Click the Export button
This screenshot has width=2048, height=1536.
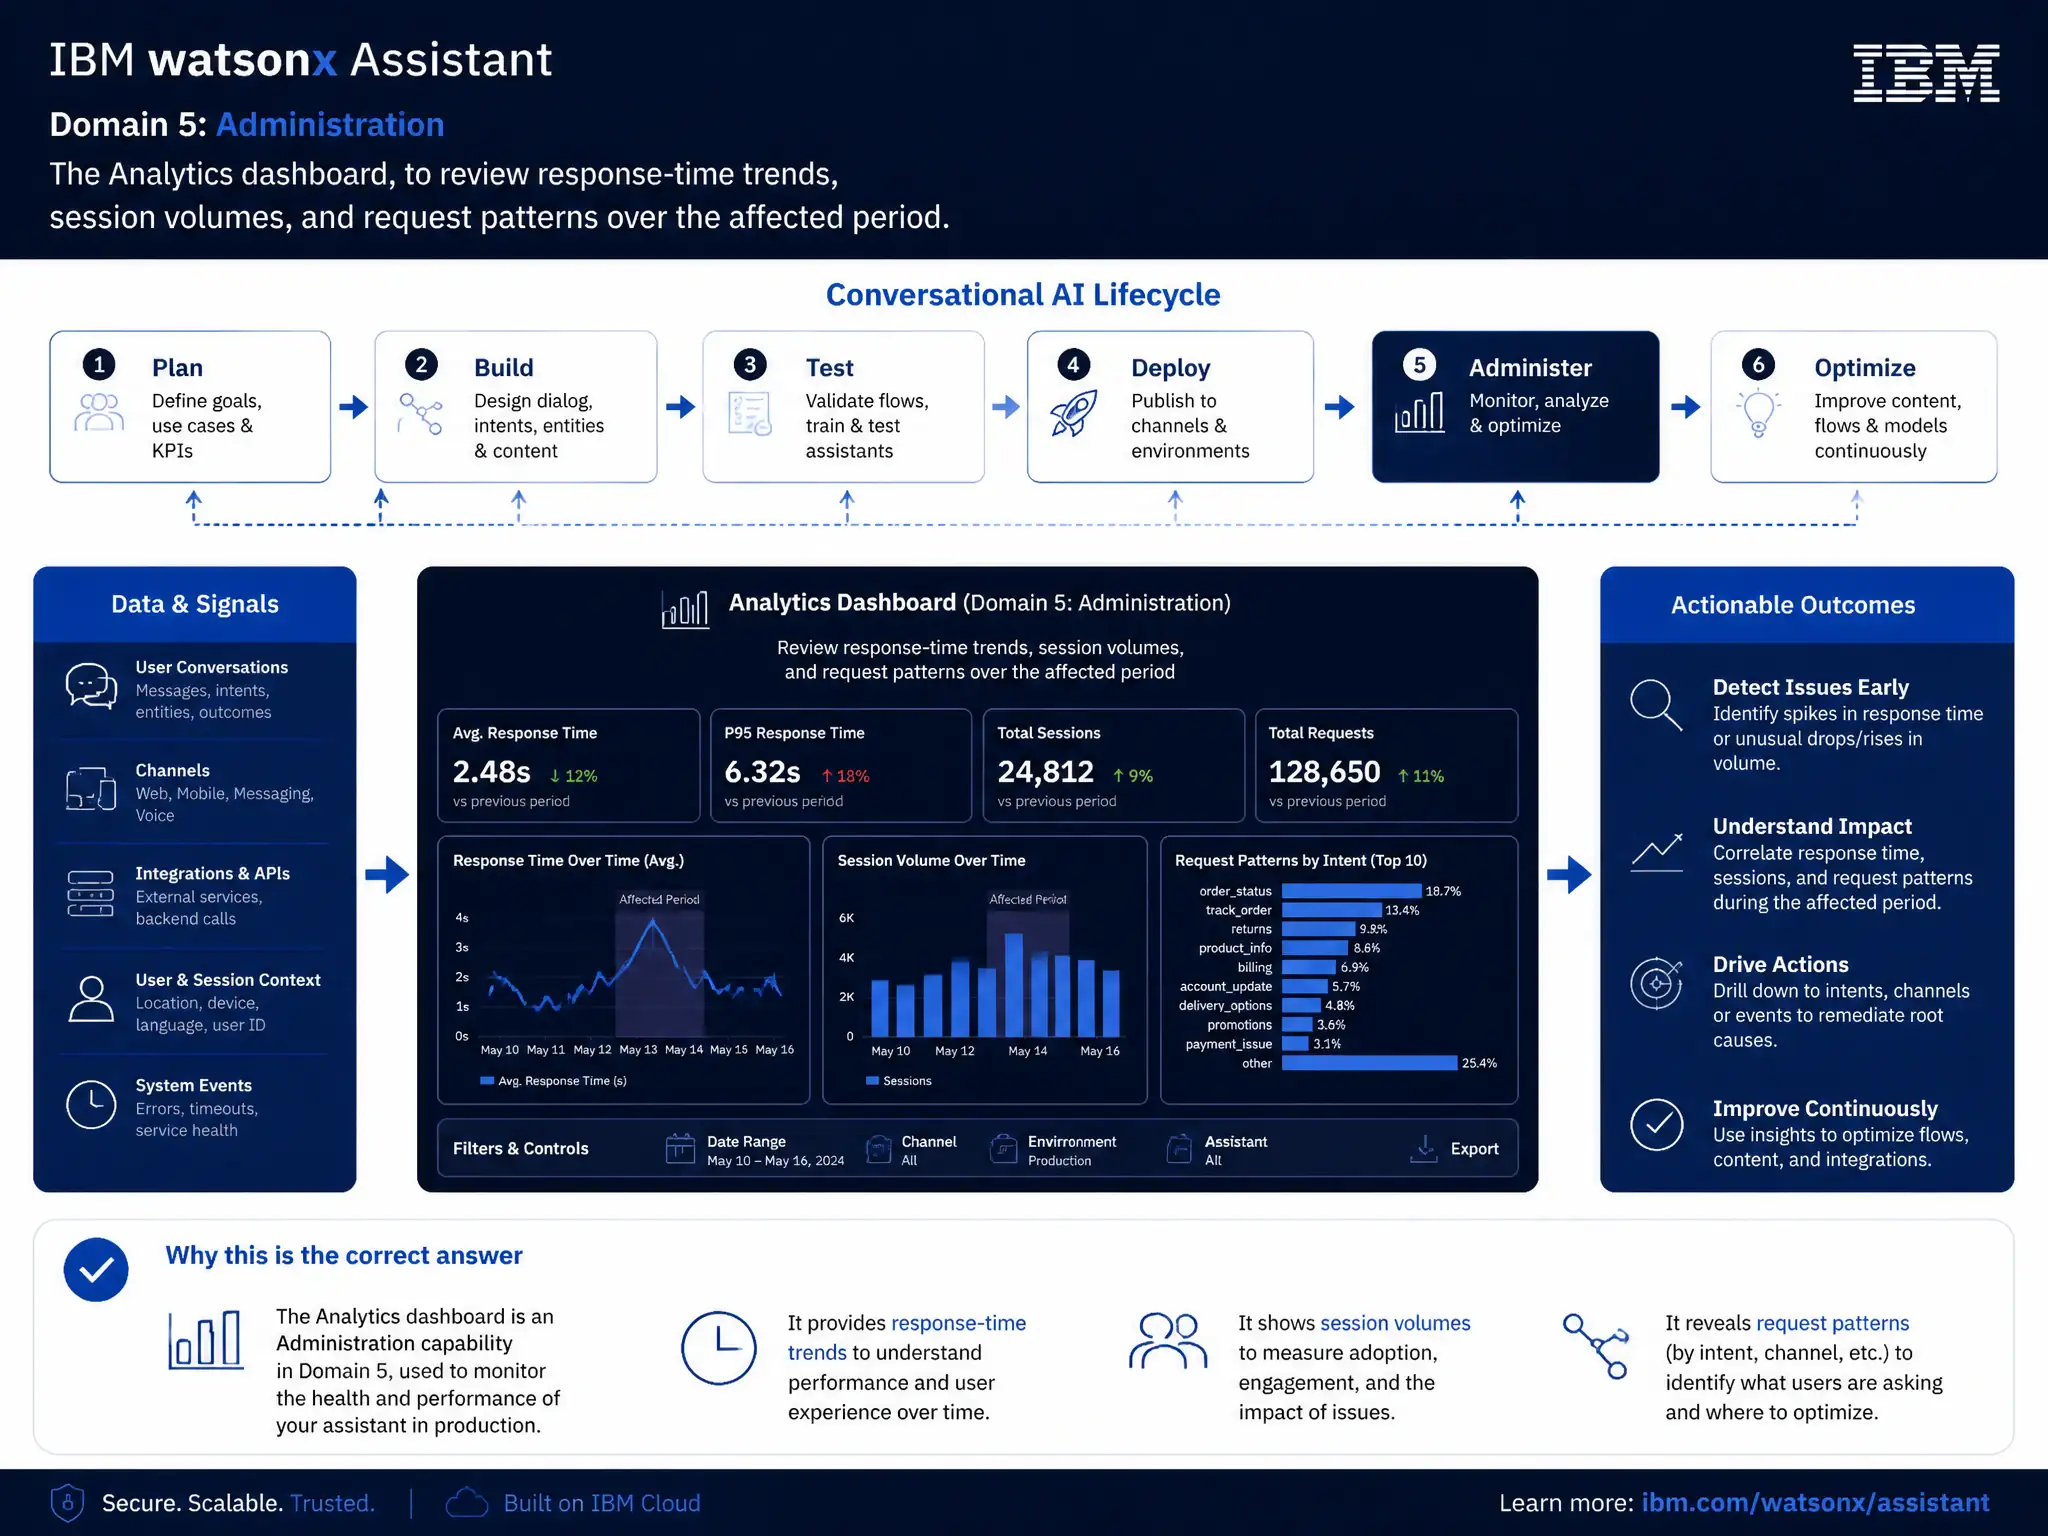point(1454,1149)
